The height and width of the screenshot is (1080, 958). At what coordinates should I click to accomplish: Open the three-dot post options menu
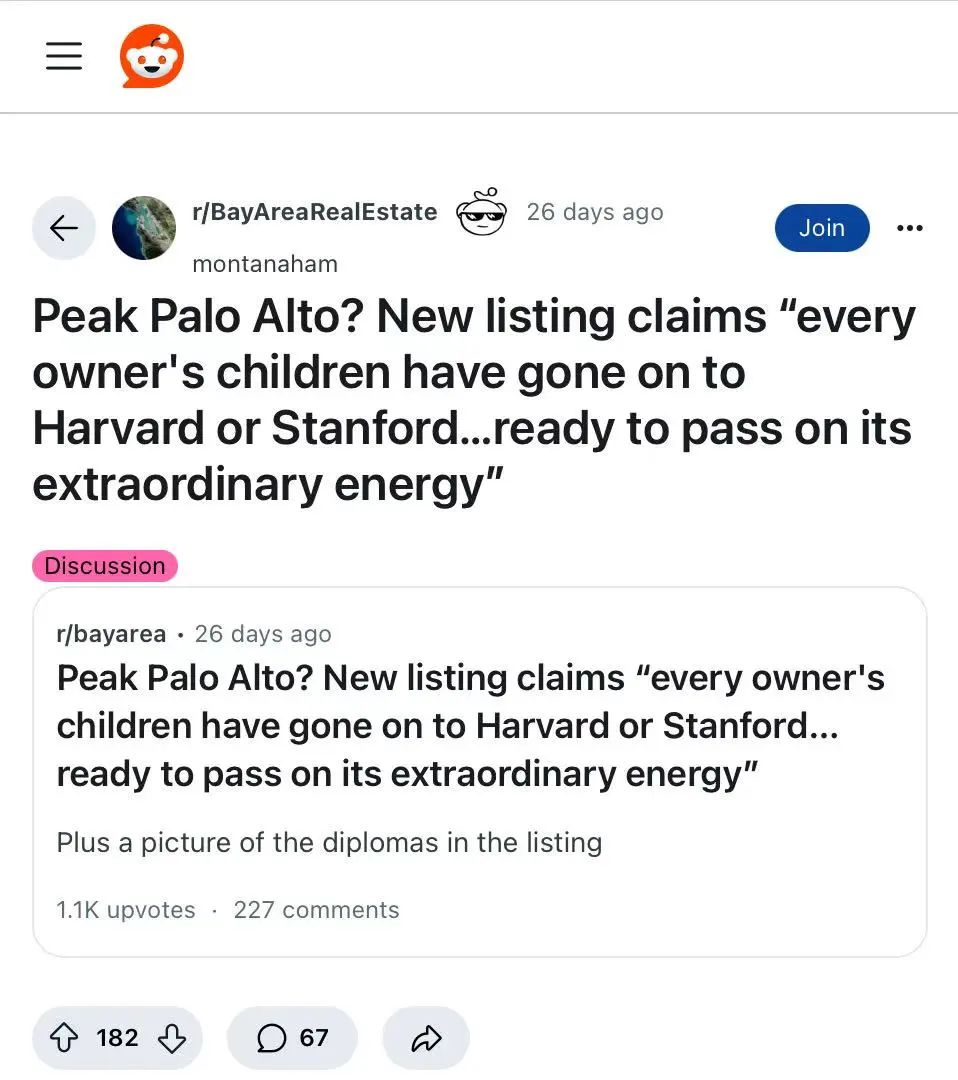point(910,227)
